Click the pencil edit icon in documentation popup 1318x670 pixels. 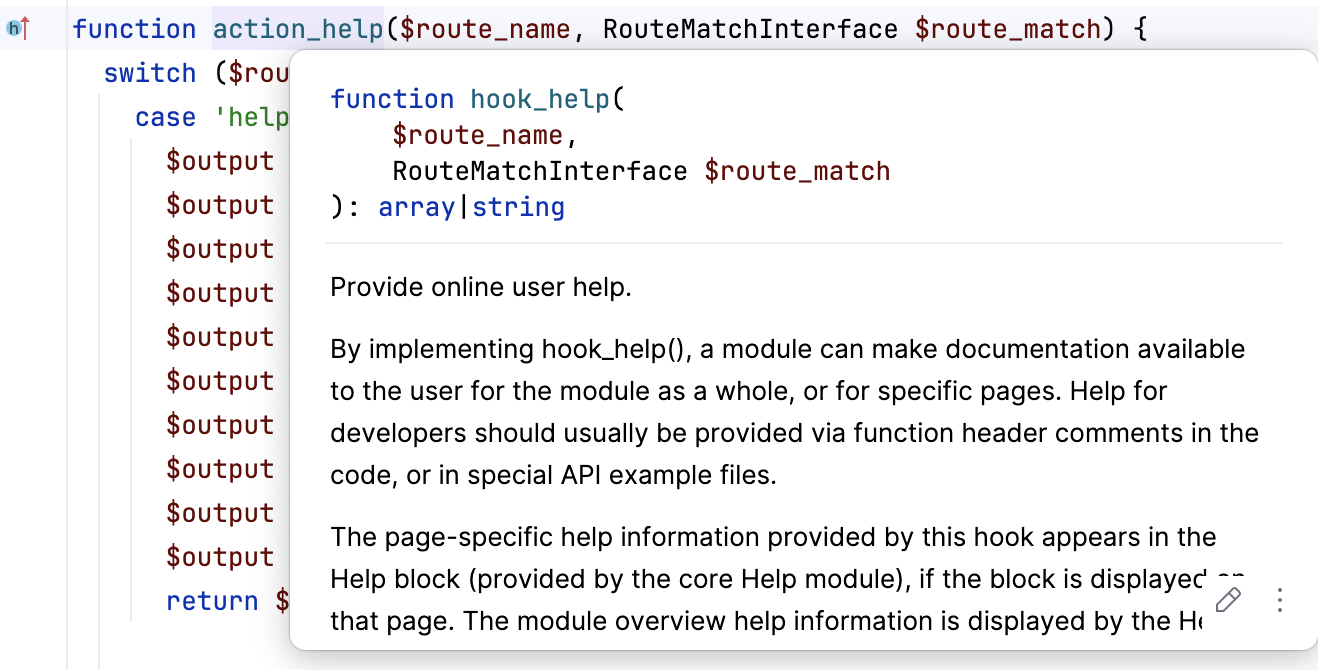[x=1227, y=600]
